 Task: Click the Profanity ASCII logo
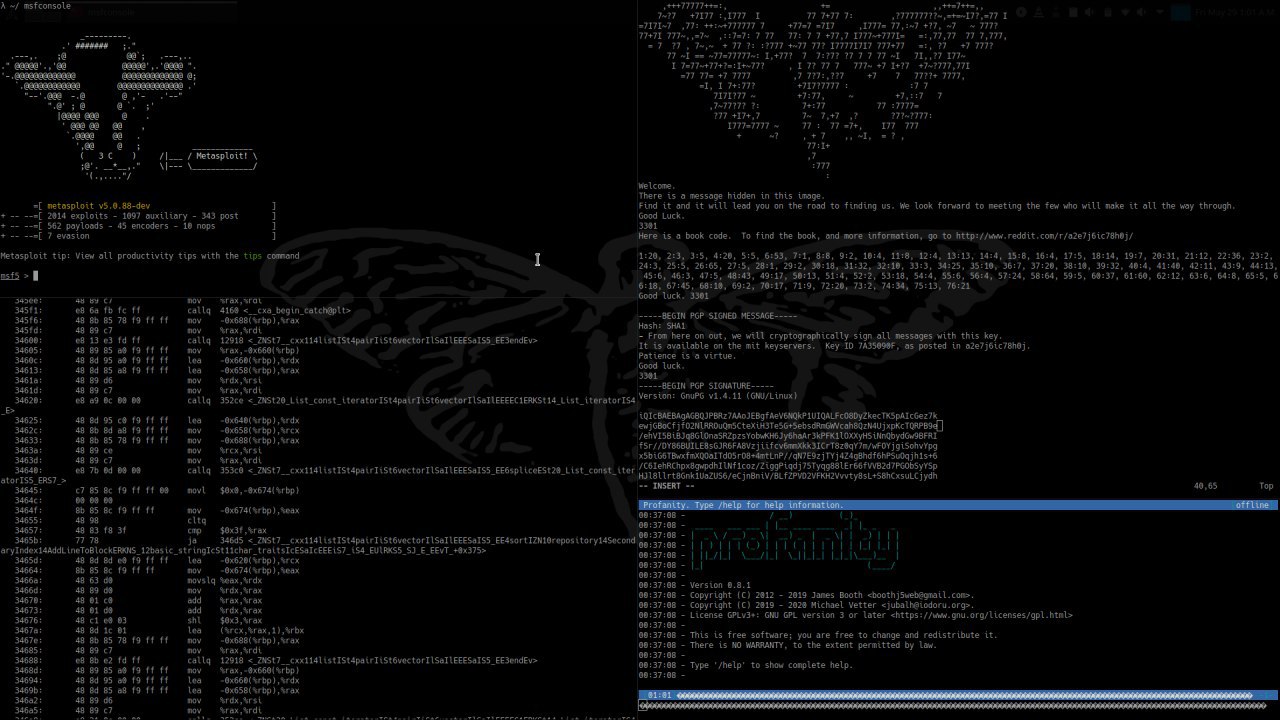pos(796,541)
